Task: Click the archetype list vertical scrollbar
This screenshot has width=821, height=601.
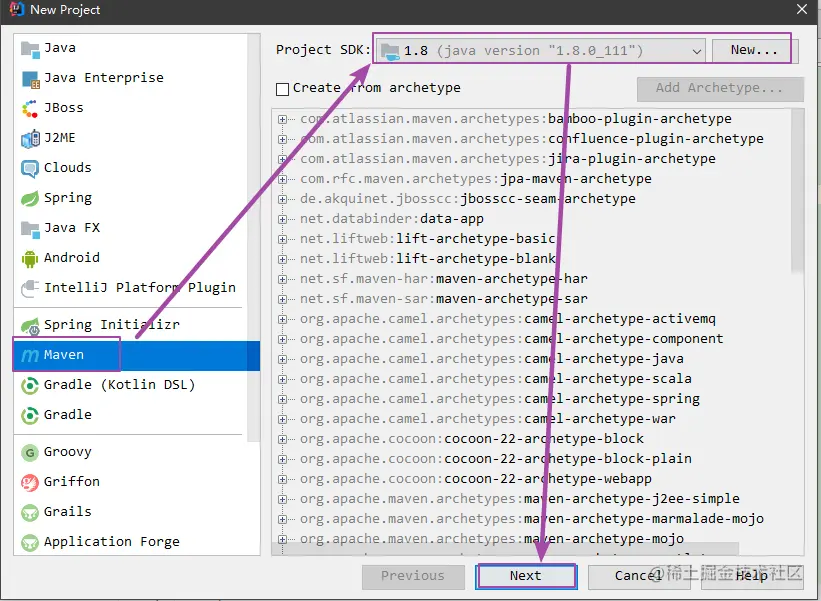Action: [x=797, y=191]
